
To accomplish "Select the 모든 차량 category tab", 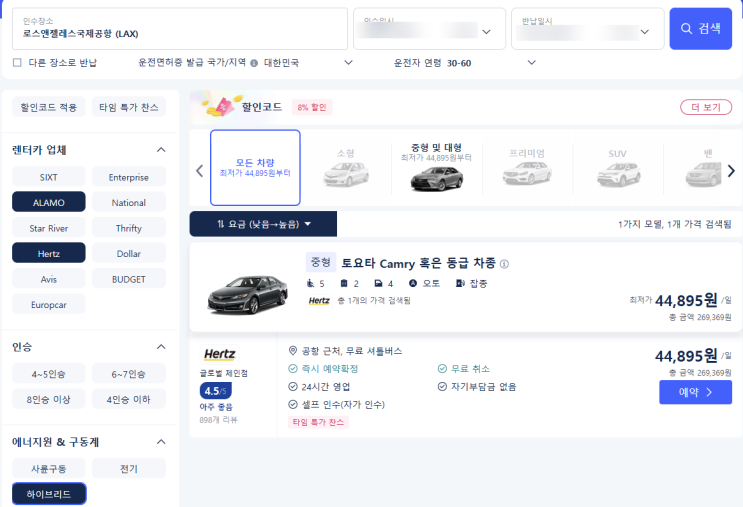I will pos(255,168).
